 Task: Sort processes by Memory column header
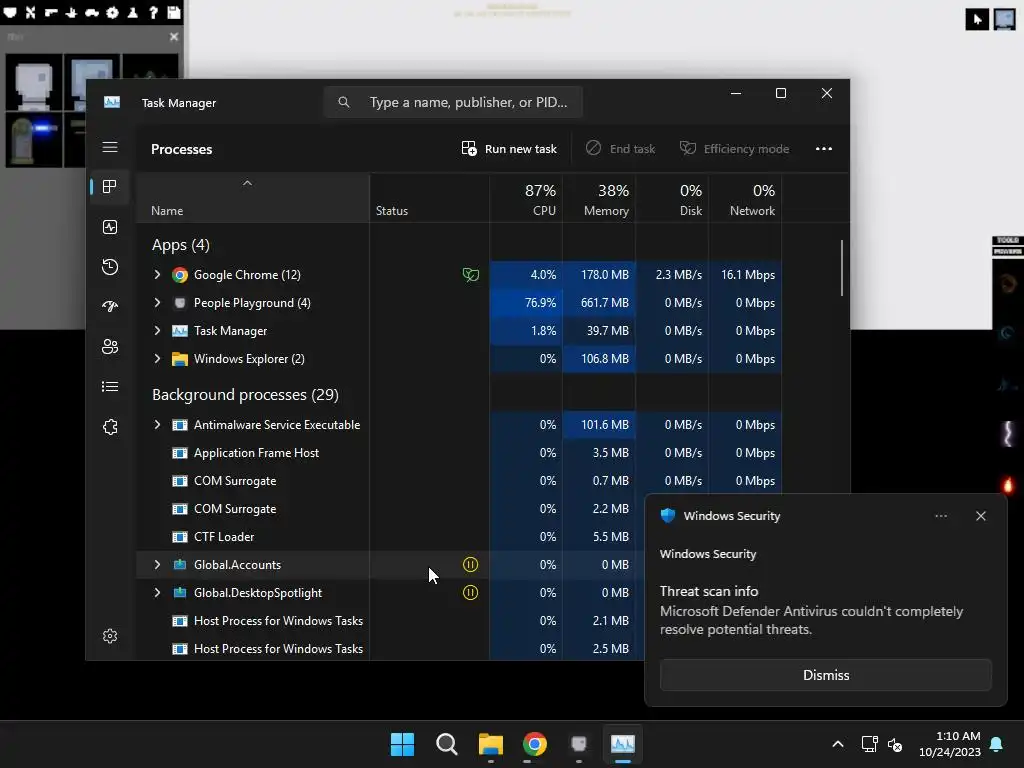tap(600, 199)
